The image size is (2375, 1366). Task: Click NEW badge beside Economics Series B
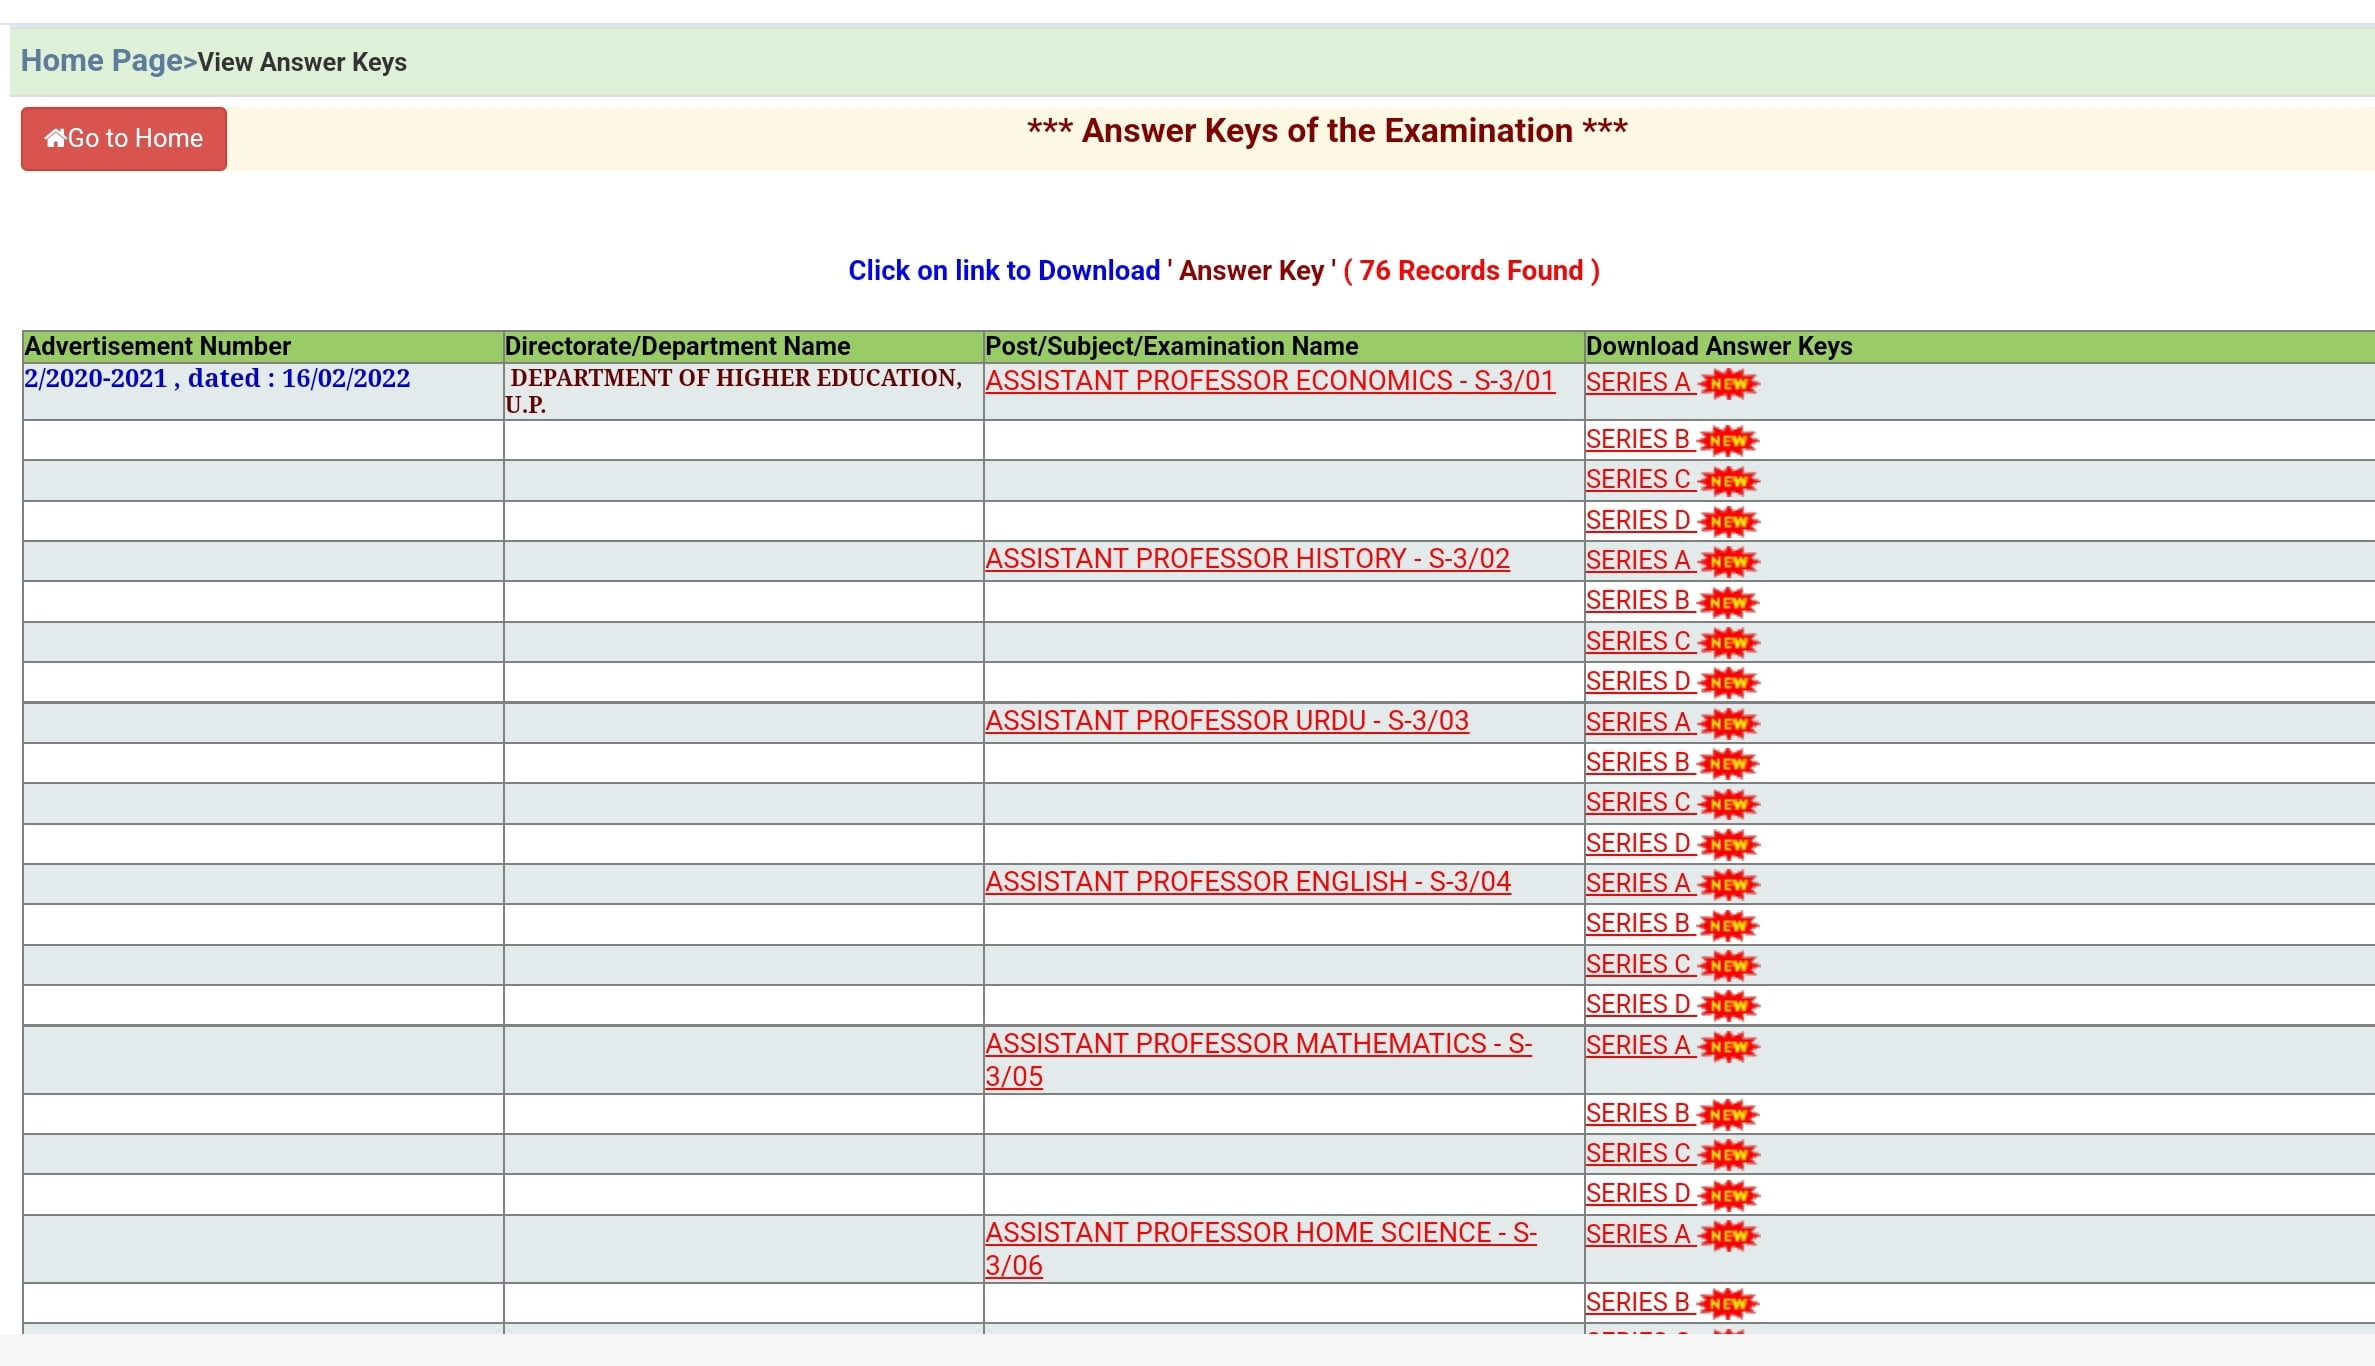click(x=1728, y=440)
